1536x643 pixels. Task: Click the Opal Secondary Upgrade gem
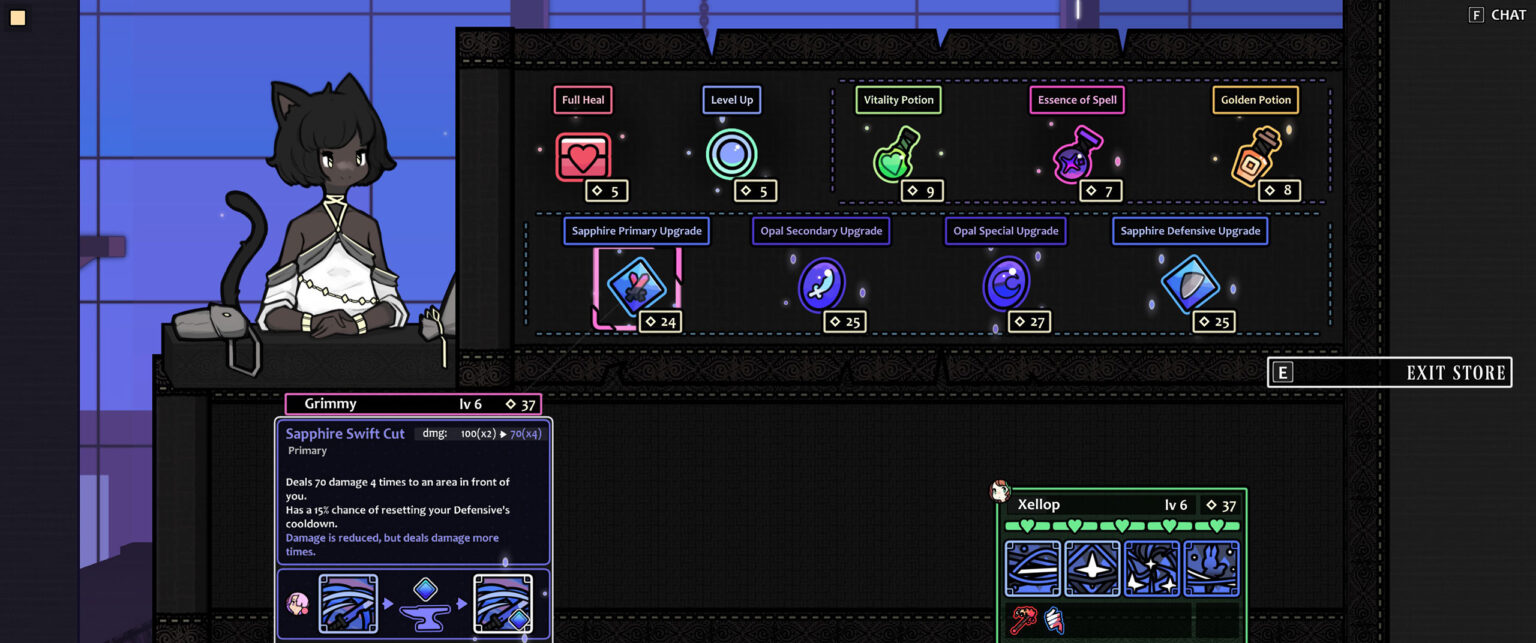[x=821, y=285]
